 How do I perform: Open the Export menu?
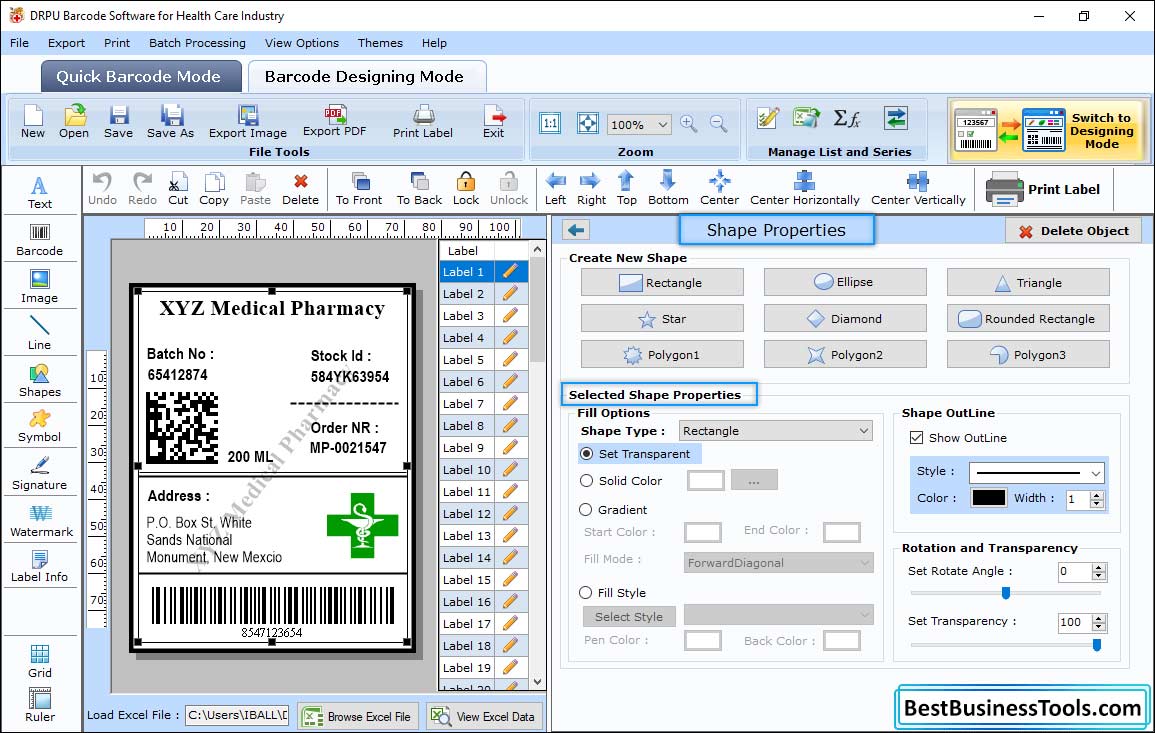click(x=66, y=43)
